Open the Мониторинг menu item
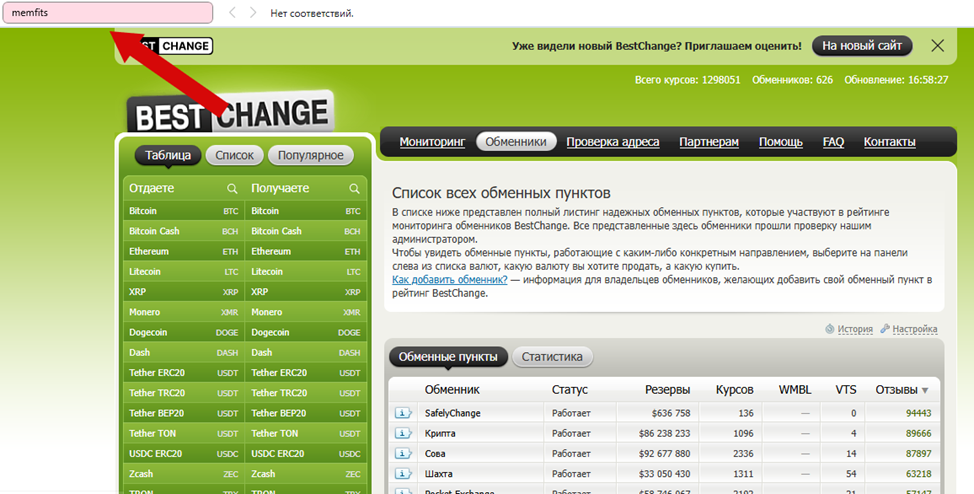 click(432, 142)
